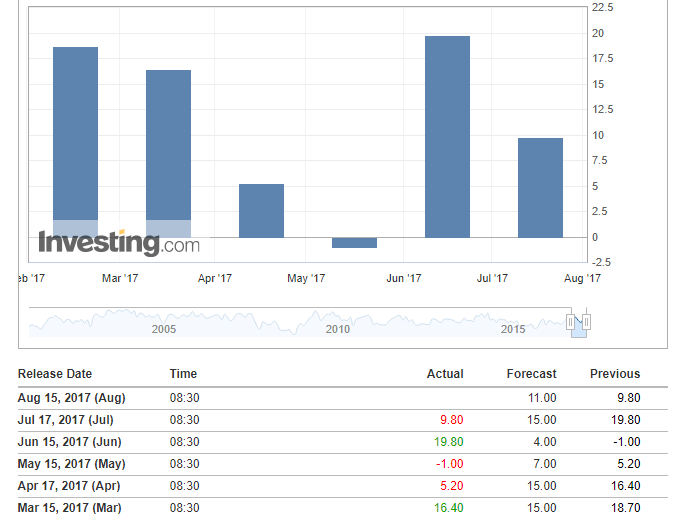Click the 2005 label on navigator timeline
This screenshot has height=521, width=680.
coord(164,329)
